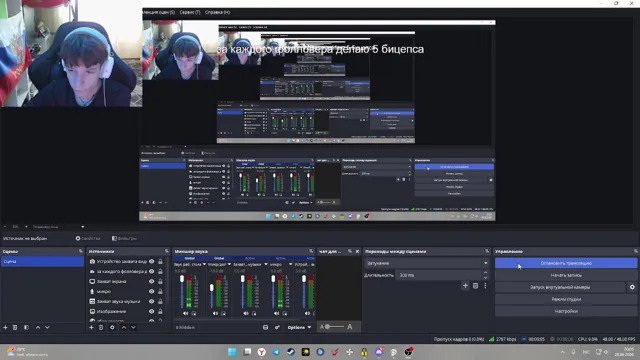640x360 pixels.
Task: Toggle mixer layout icon beside Options
Action: tap(266, 327)
